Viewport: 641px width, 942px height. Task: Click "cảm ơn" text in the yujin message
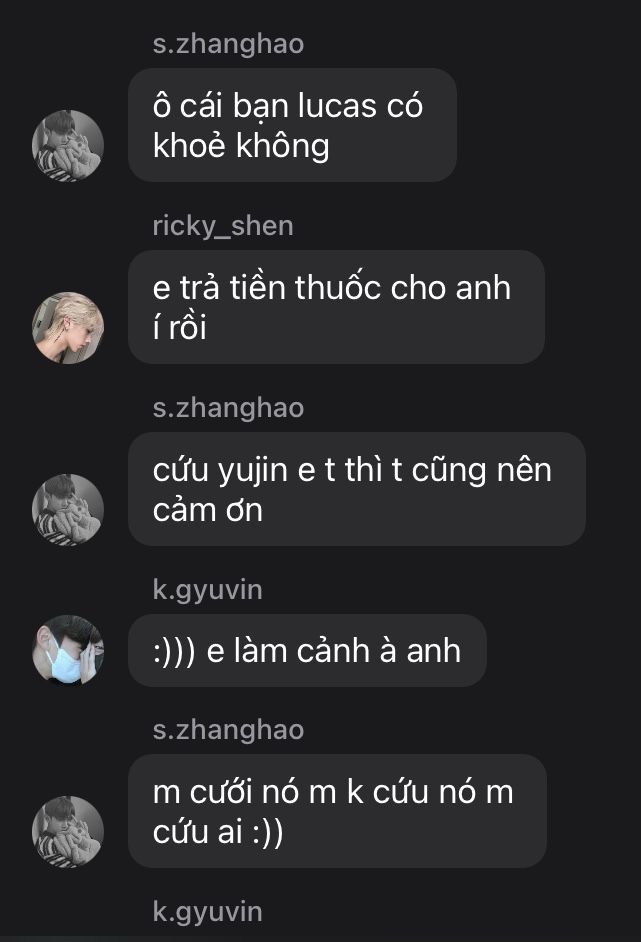click(208, 511)
